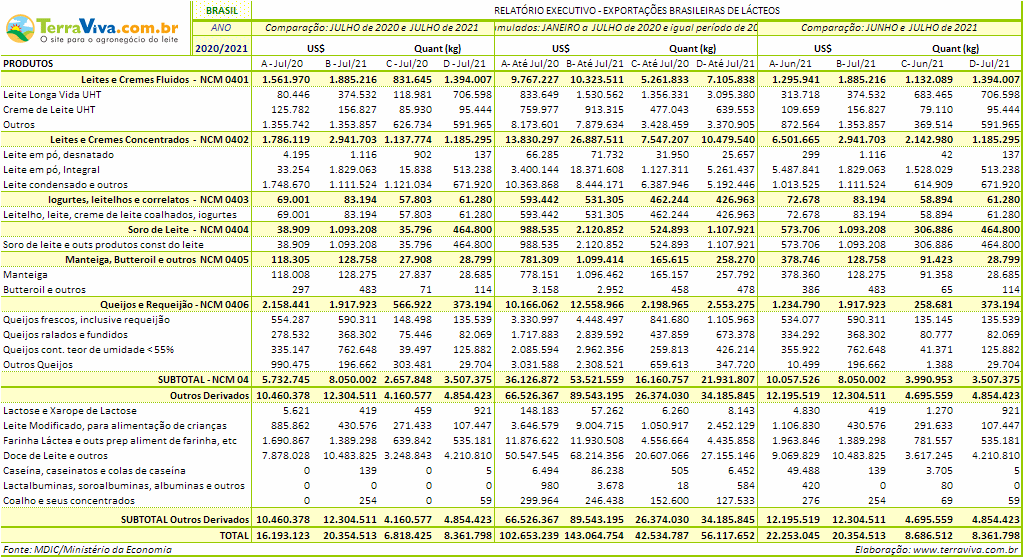Click the RELATÓRIO EXECUTIVO title
This screenshot has height=557, width=1023.
point(637,10)
